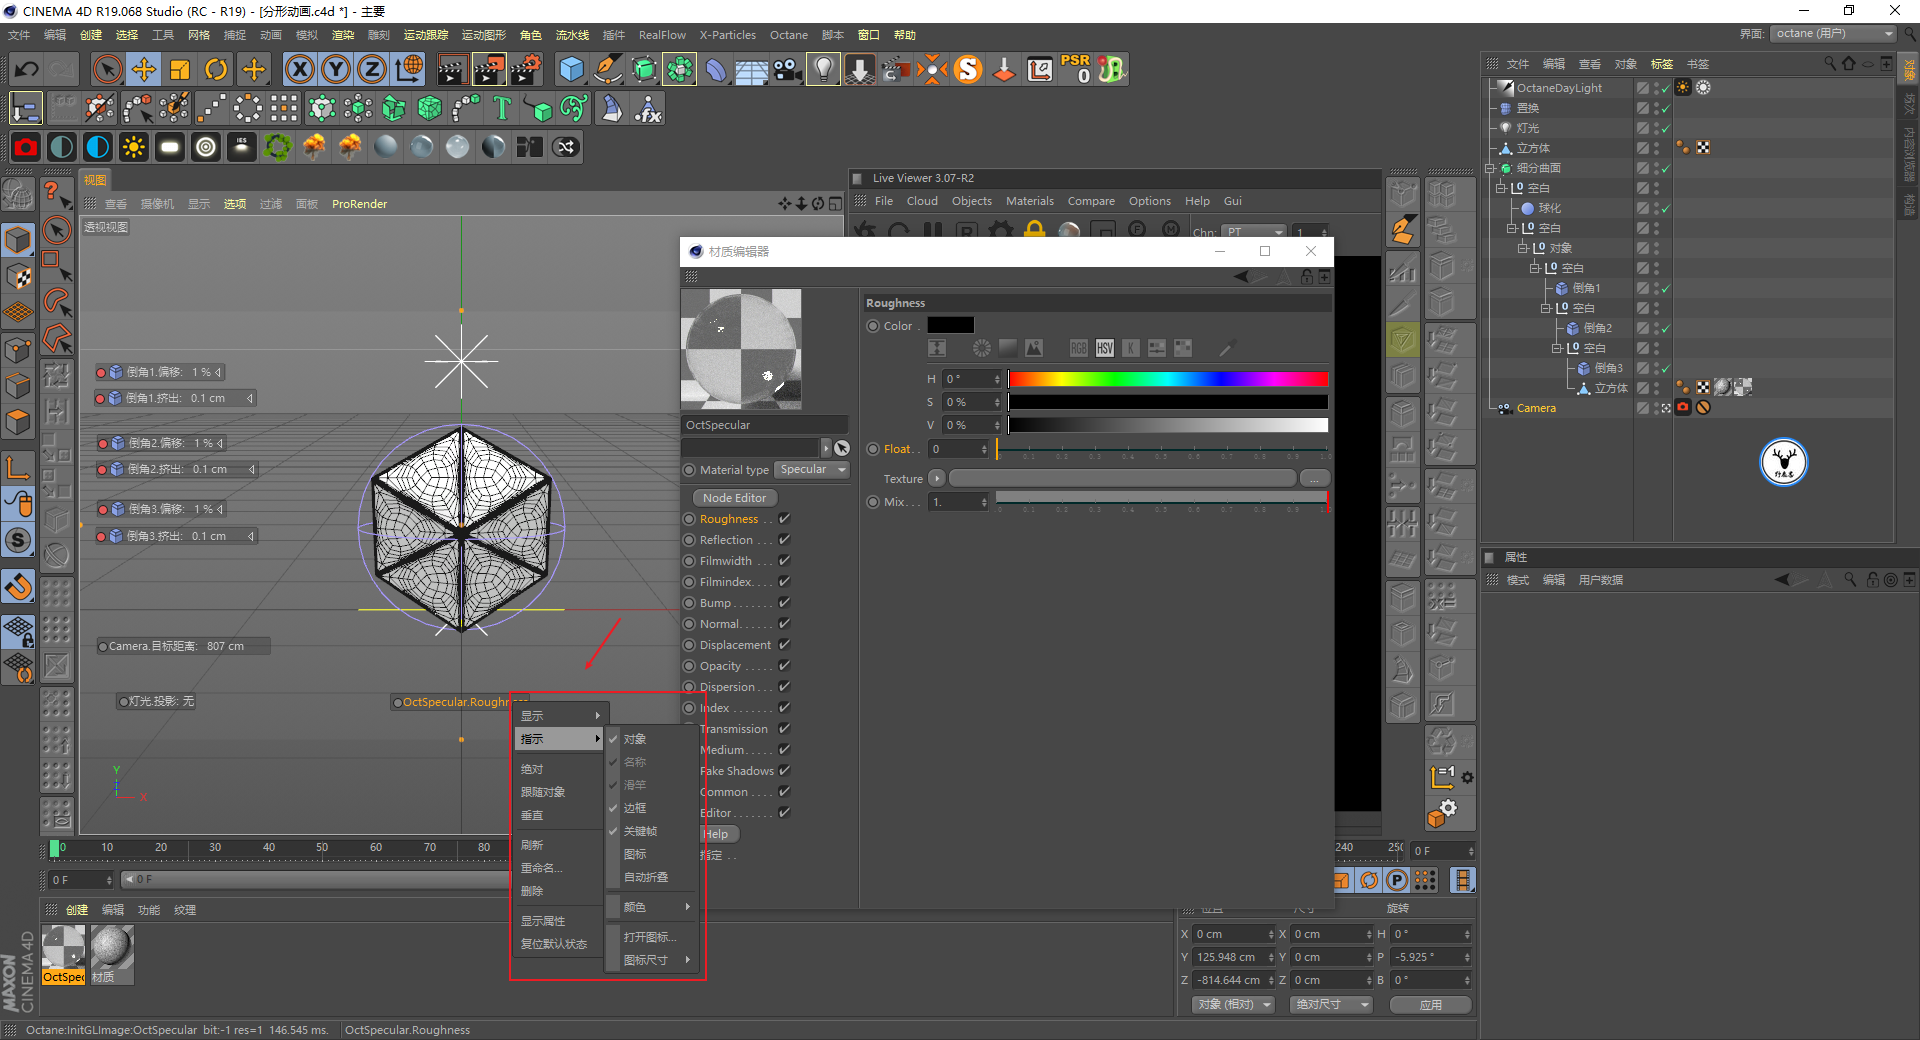This screenshot has width=1920, height=1040.
Task: Toggle the Fake Shadows checkbox
Action: 784,771
